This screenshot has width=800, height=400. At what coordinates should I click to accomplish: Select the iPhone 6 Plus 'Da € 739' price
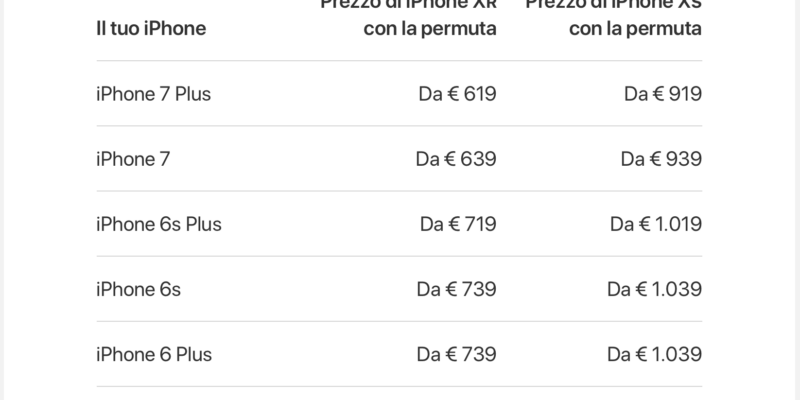457,355
